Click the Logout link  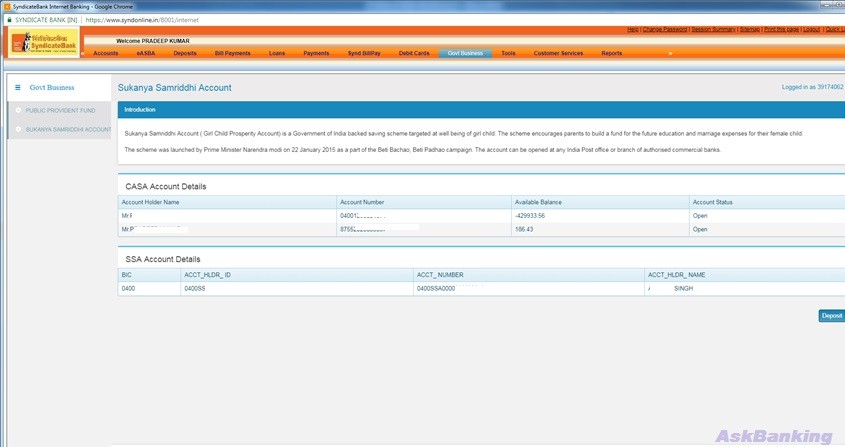(x=812, y=29)
